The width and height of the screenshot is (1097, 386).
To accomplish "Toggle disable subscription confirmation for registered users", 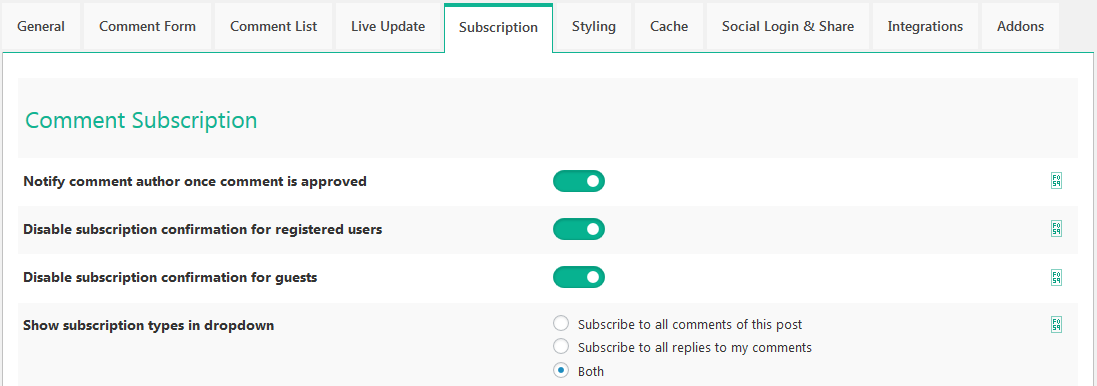I will click(579, 229).
